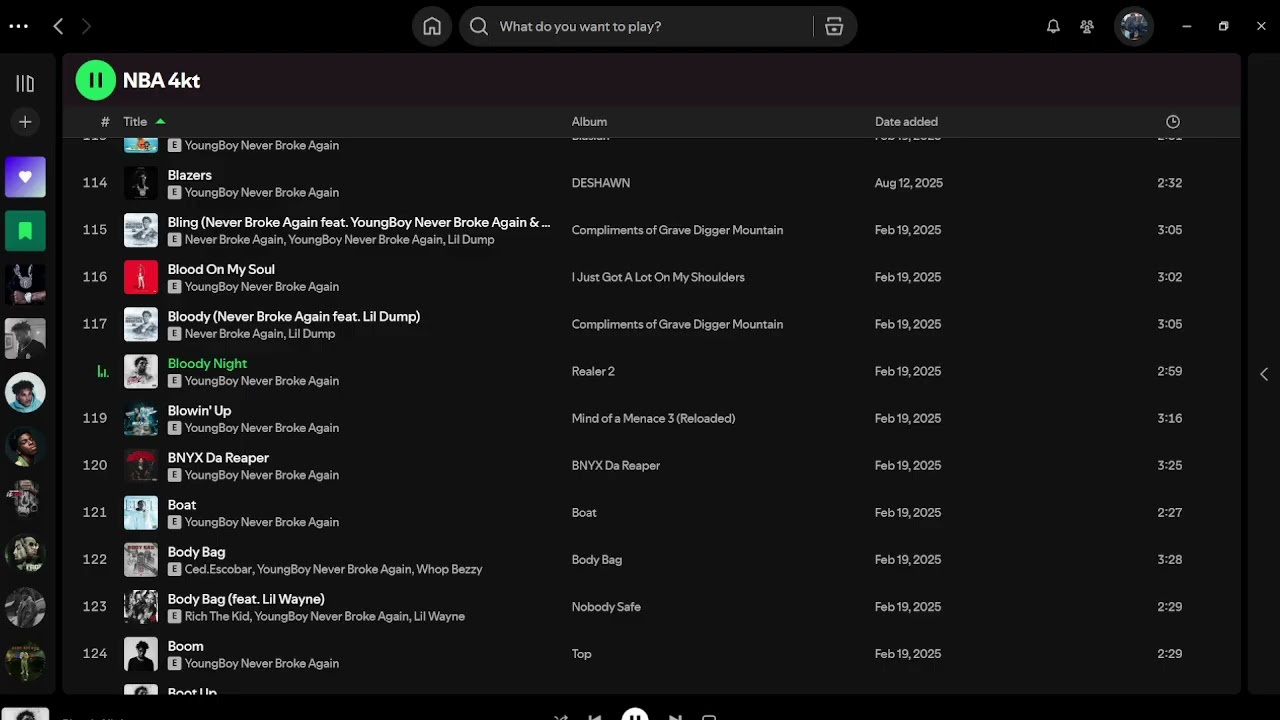The image size is (1280, 720).
Task: Click the 3:25 duration of BNYX Da Reaper
Action: pos(1170,465)
